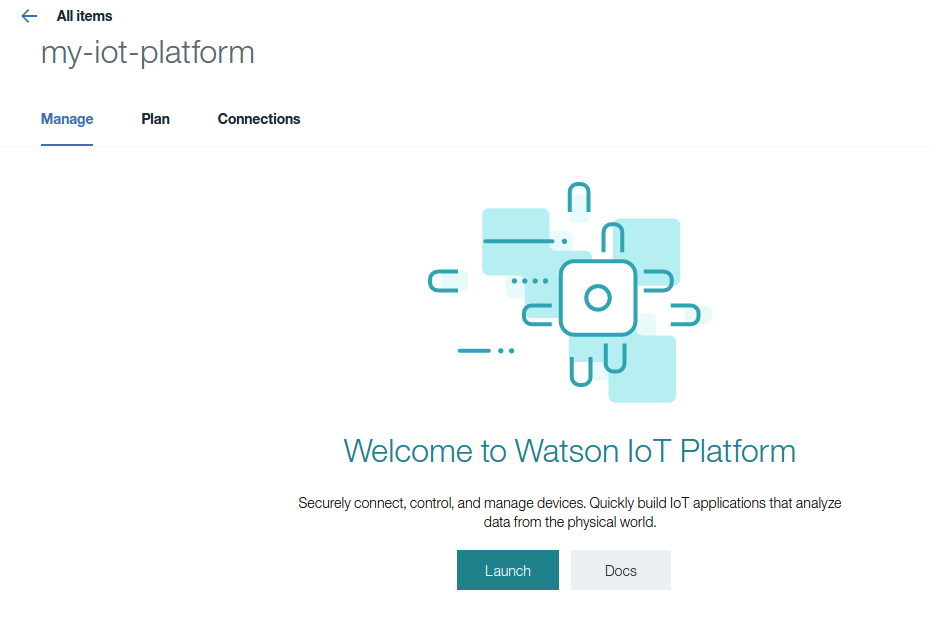Click the leftmost connector pin of illustration
This screenshot has height=621, width=933.
(443, 281)
